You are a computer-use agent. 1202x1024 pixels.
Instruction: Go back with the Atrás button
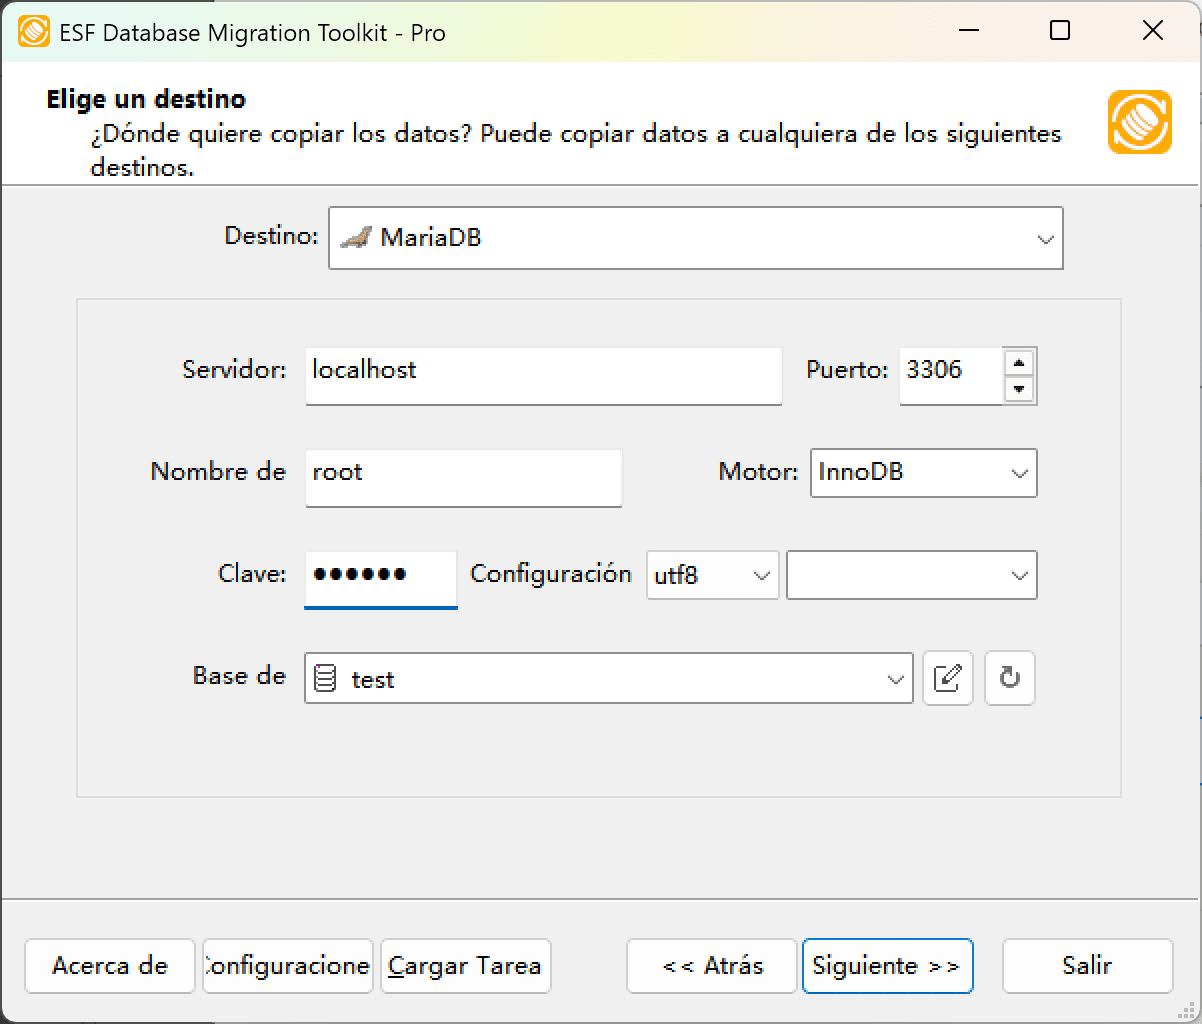point(711,966)
